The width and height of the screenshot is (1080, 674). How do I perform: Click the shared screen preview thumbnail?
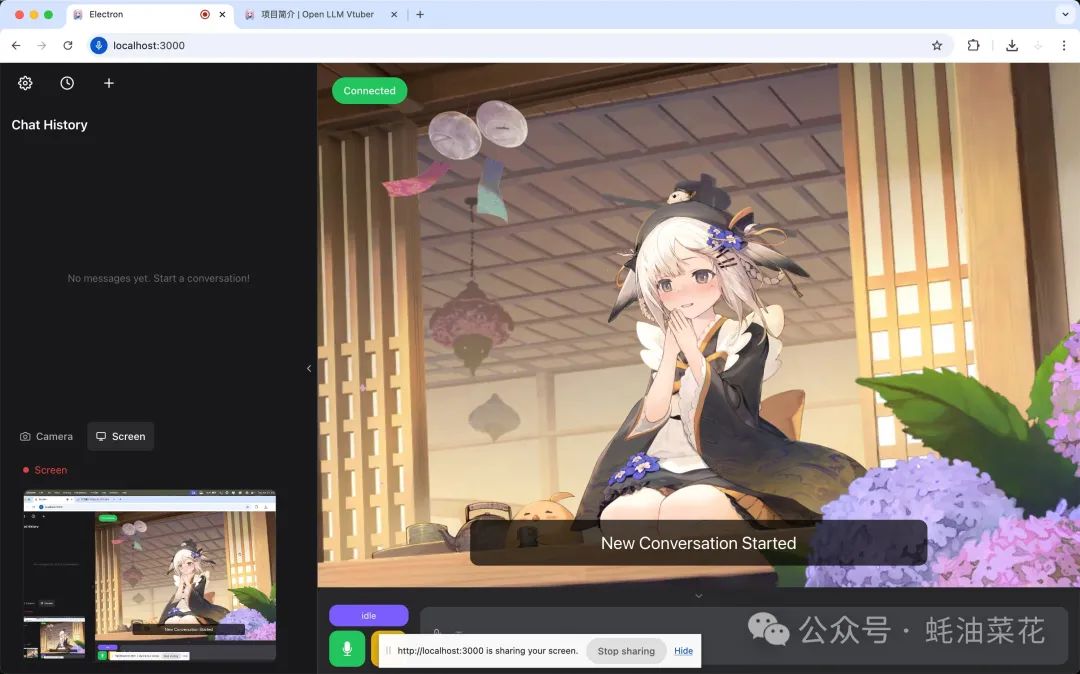point(149,576)
